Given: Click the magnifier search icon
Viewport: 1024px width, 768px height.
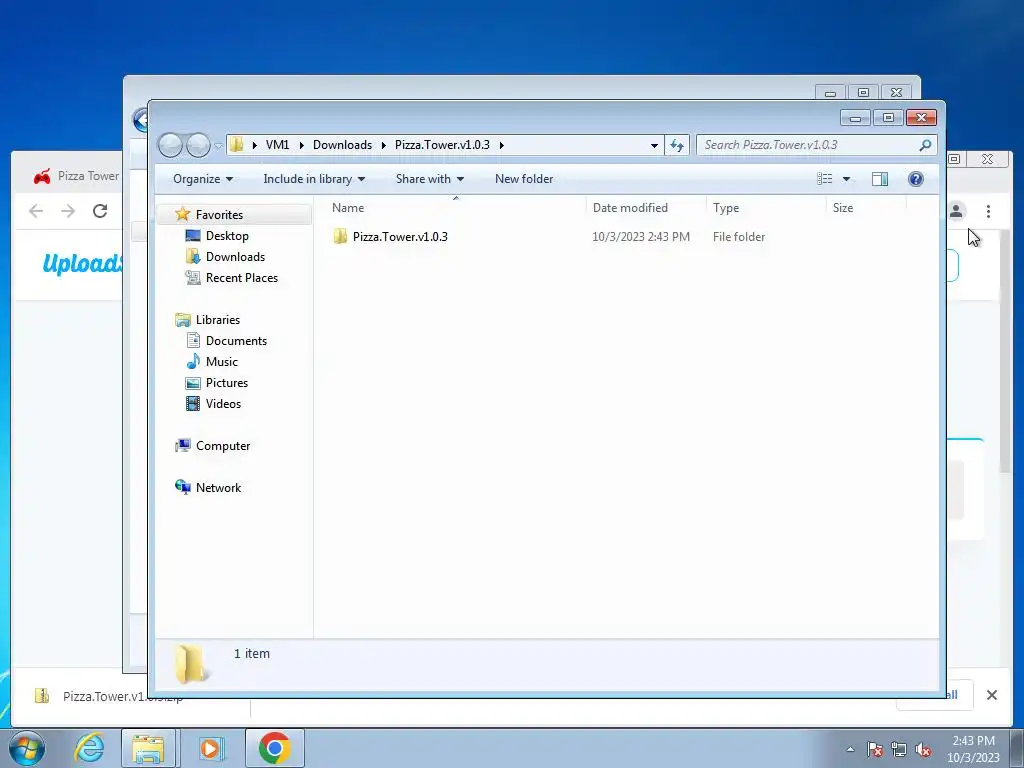Looking at the screenshot, I should click(x=925, y=145).
